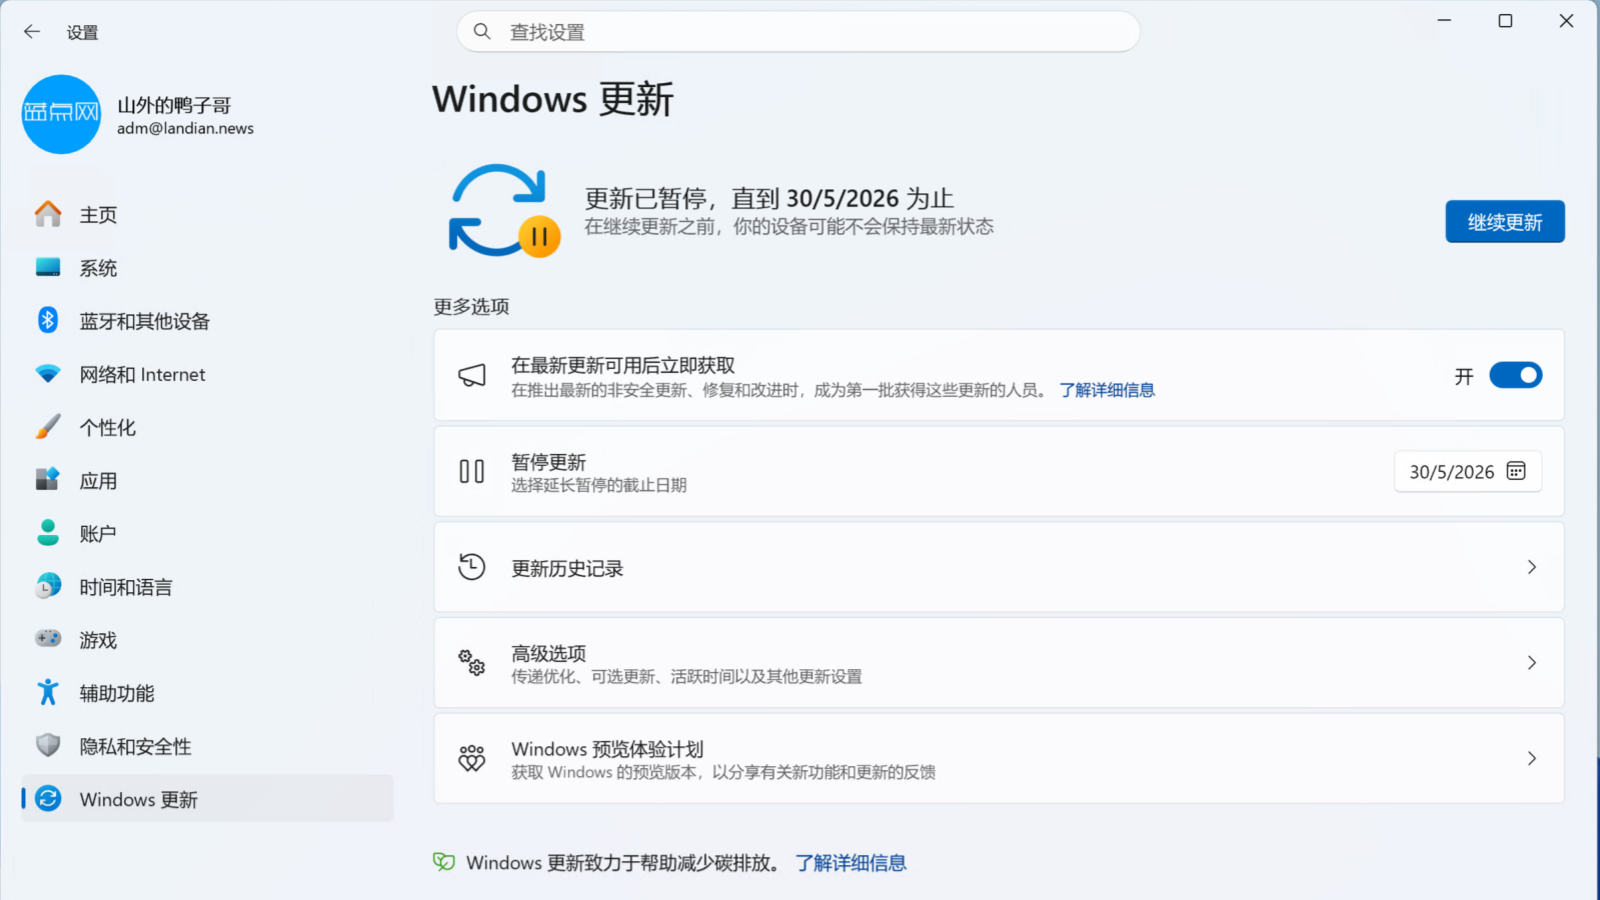The image size is (1600, 900).
Task: Open Windows 预览体验计划 chevron
Action: (x=1531, y=759)
